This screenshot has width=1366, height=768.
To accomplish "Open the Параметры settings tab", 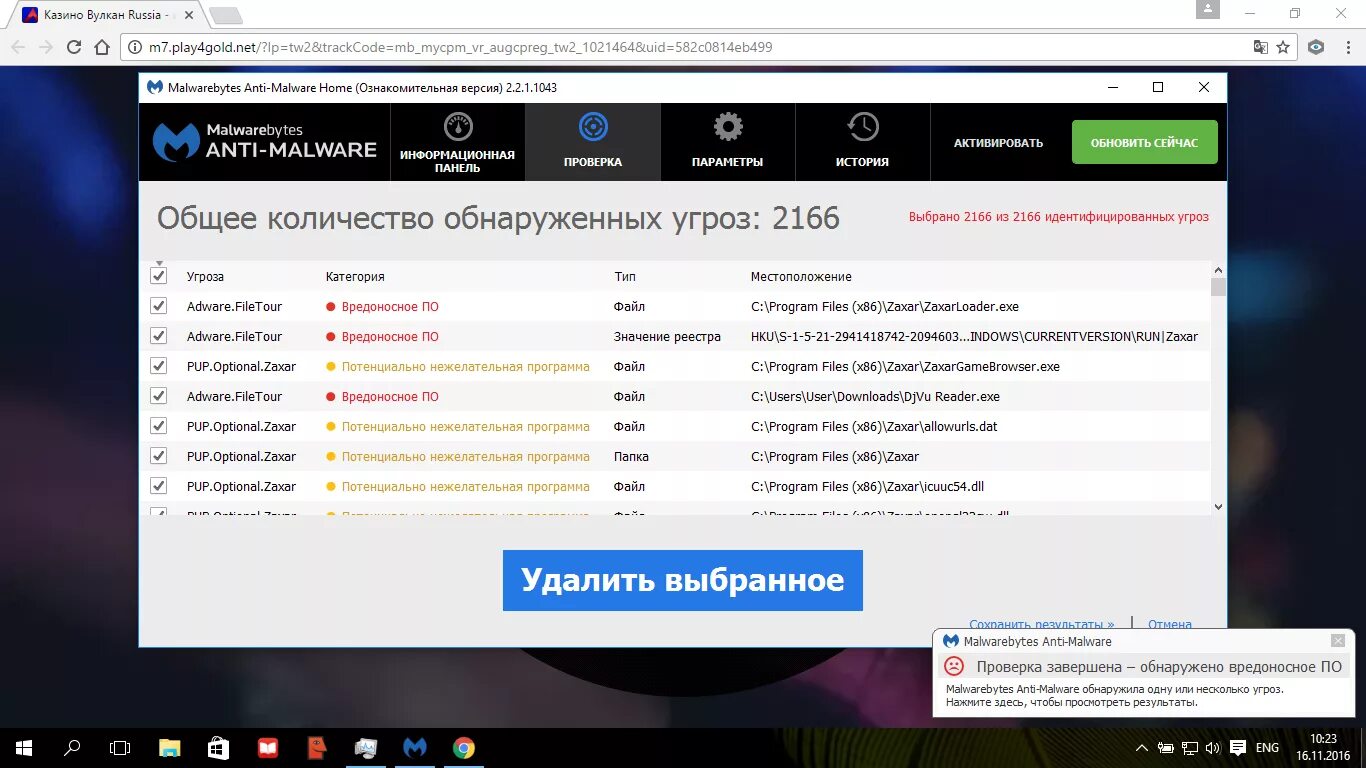I will tap(728, 142).
